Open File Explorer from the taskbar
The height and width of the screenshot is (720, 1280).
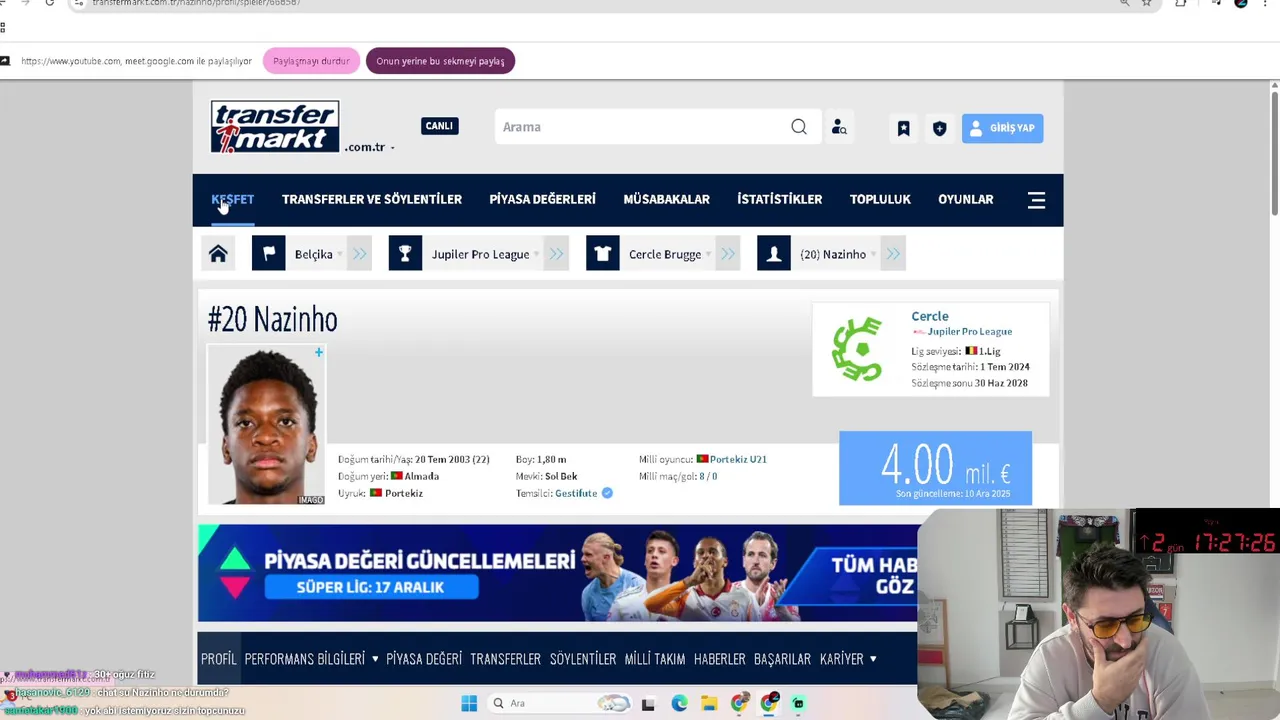click(x=709, y=703)
